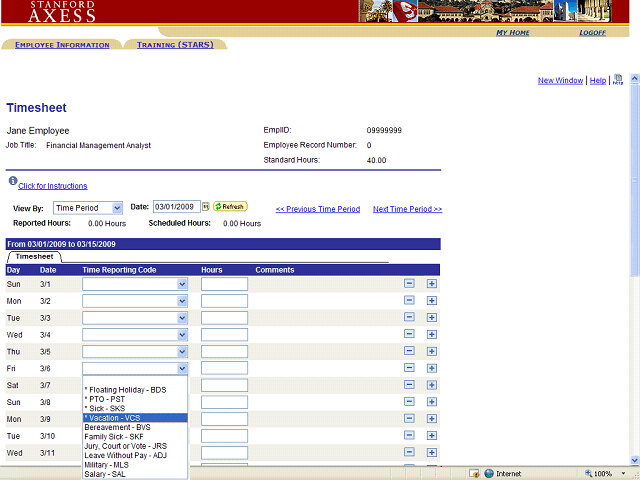The height and width of the screenshot is (480, 640).
Task: Click the Previous Time Period link
Action: [x=317, y=209]
